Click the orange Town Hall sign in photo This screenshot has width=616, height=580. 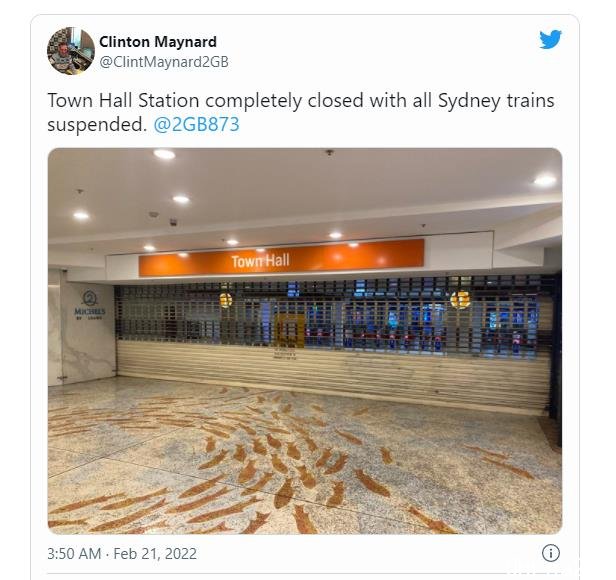pyautogui.click(x=281, y=258)
